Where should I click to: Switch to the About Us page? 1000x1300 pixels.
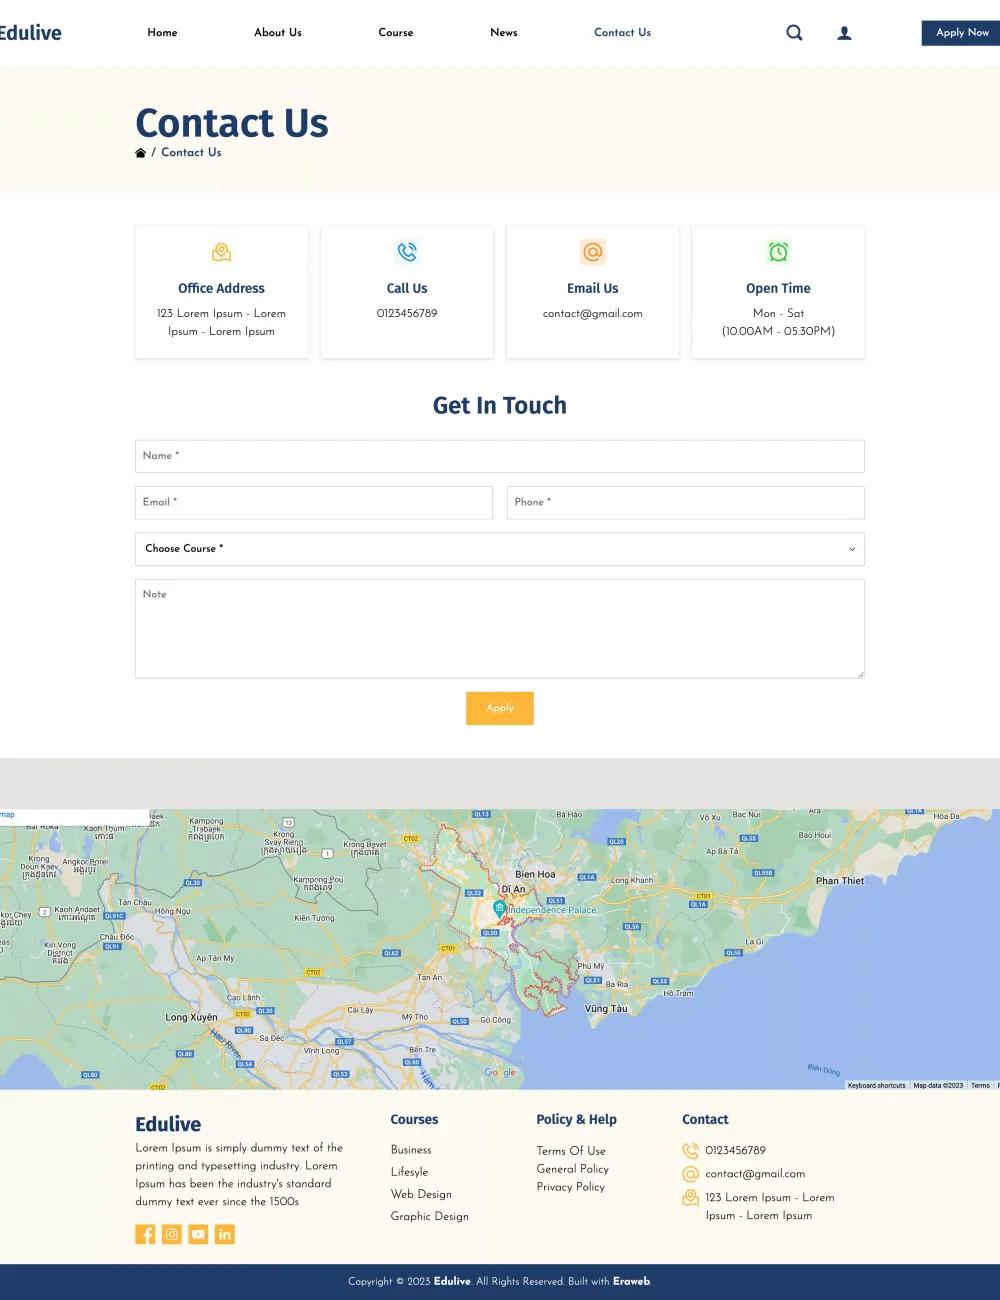point(277,32)
